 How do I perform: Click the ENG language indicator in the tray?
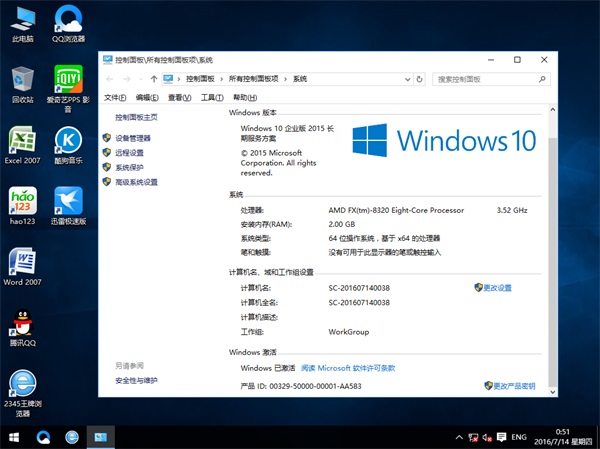518,438
